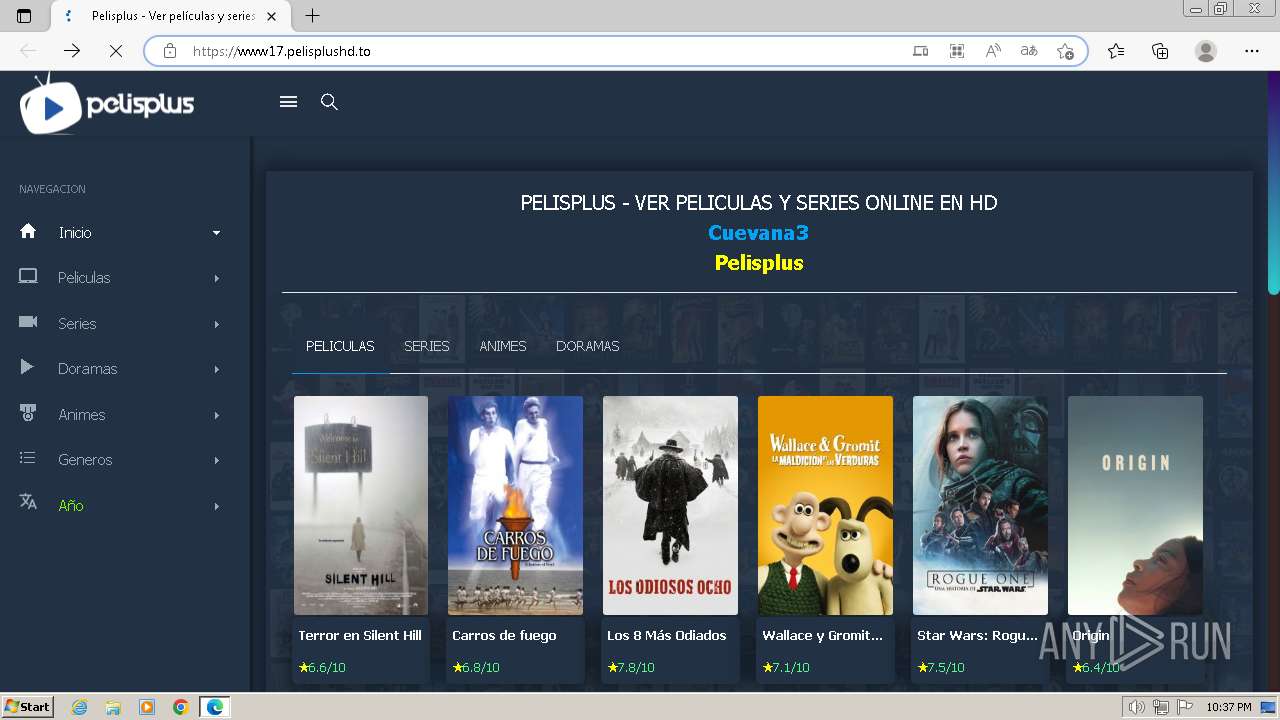Open browser tab actions menu icon
1280x720 pixels.
tap(24, 16)
